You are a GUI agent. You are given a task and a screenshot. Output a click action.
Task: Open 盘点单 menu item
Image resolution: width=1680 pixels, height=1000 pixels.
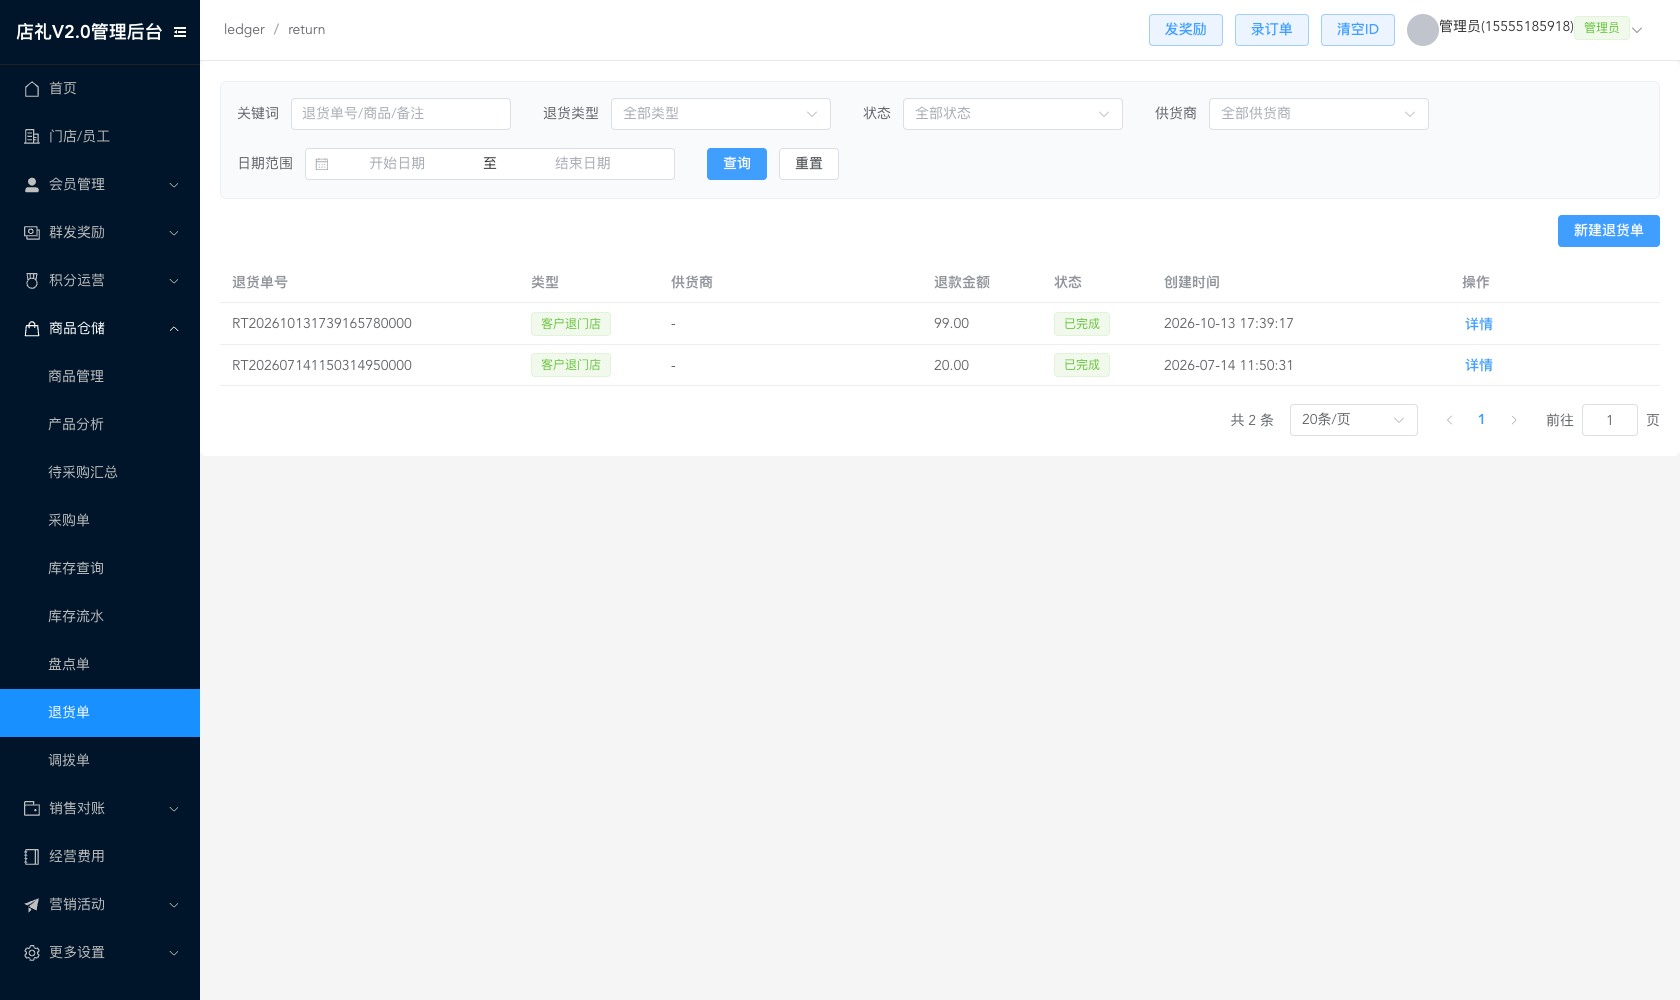(100, 665)
